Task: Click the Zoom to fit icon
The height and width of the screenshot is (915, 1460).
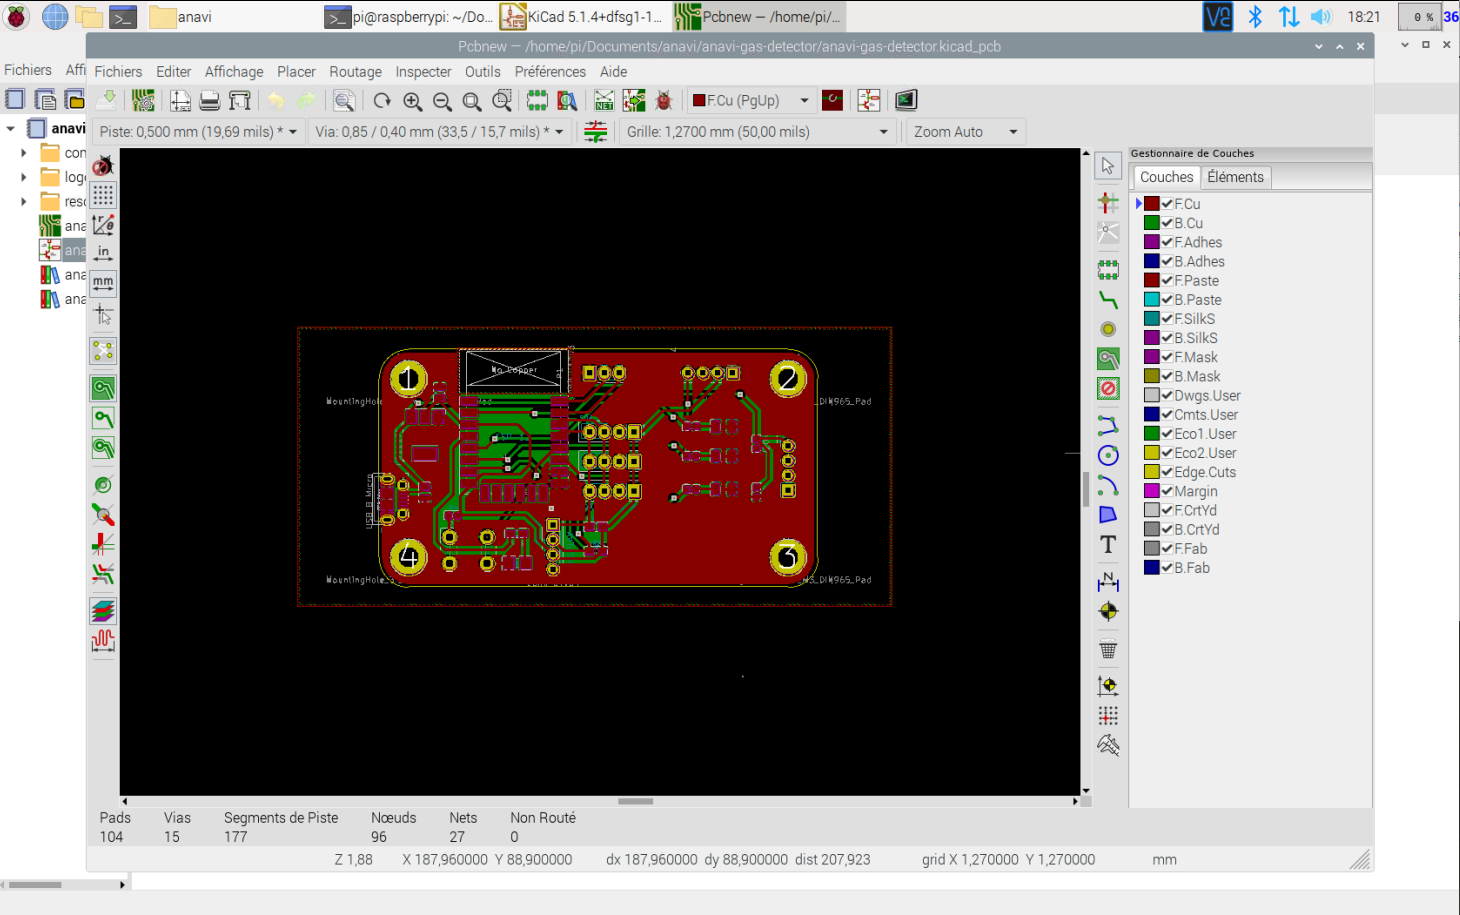Action: 472,100
